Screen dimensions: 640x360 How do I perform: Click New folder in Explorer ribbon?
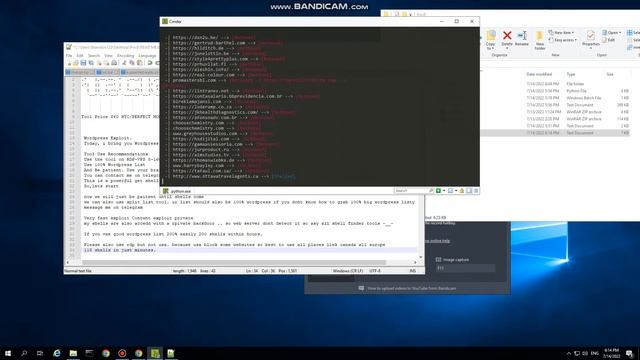tap(540, 40)
